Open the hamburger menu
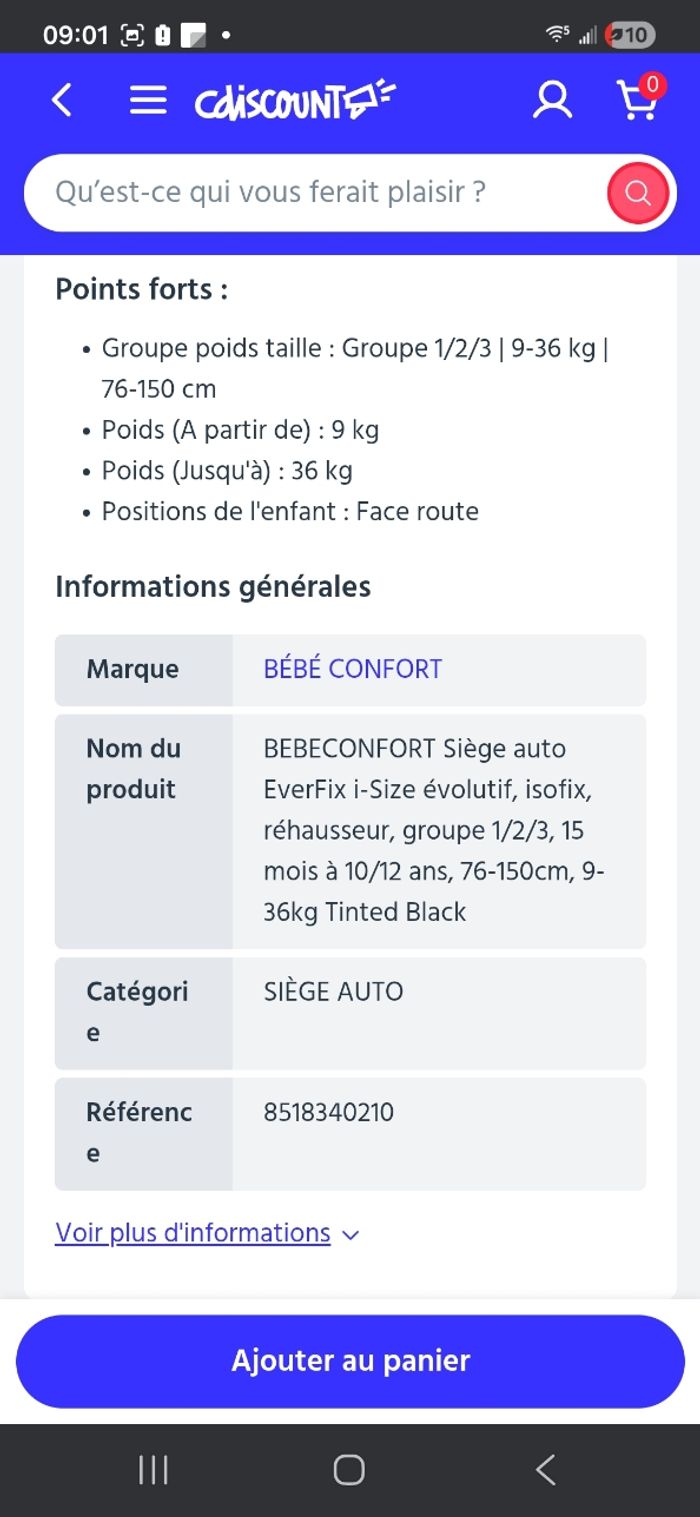Image resolution: width=700 pixels, height=1517 pixels. click(x=148, y=100)
